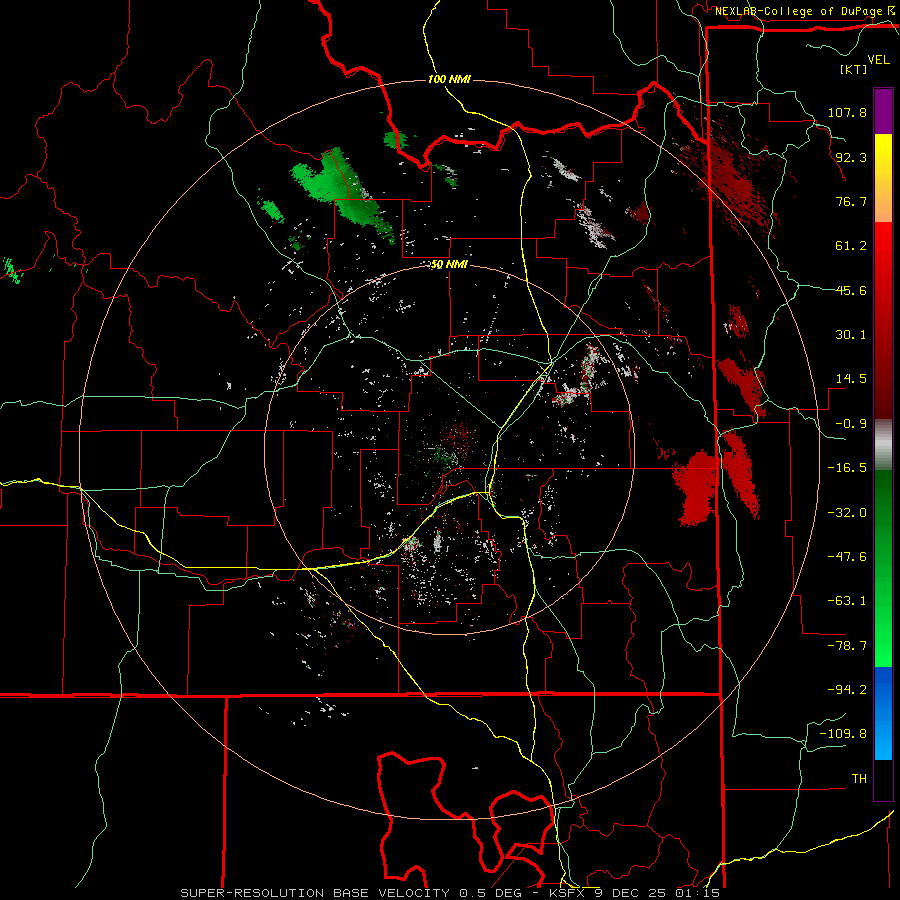Click the [KT] units label

click(x=853, y=69)
